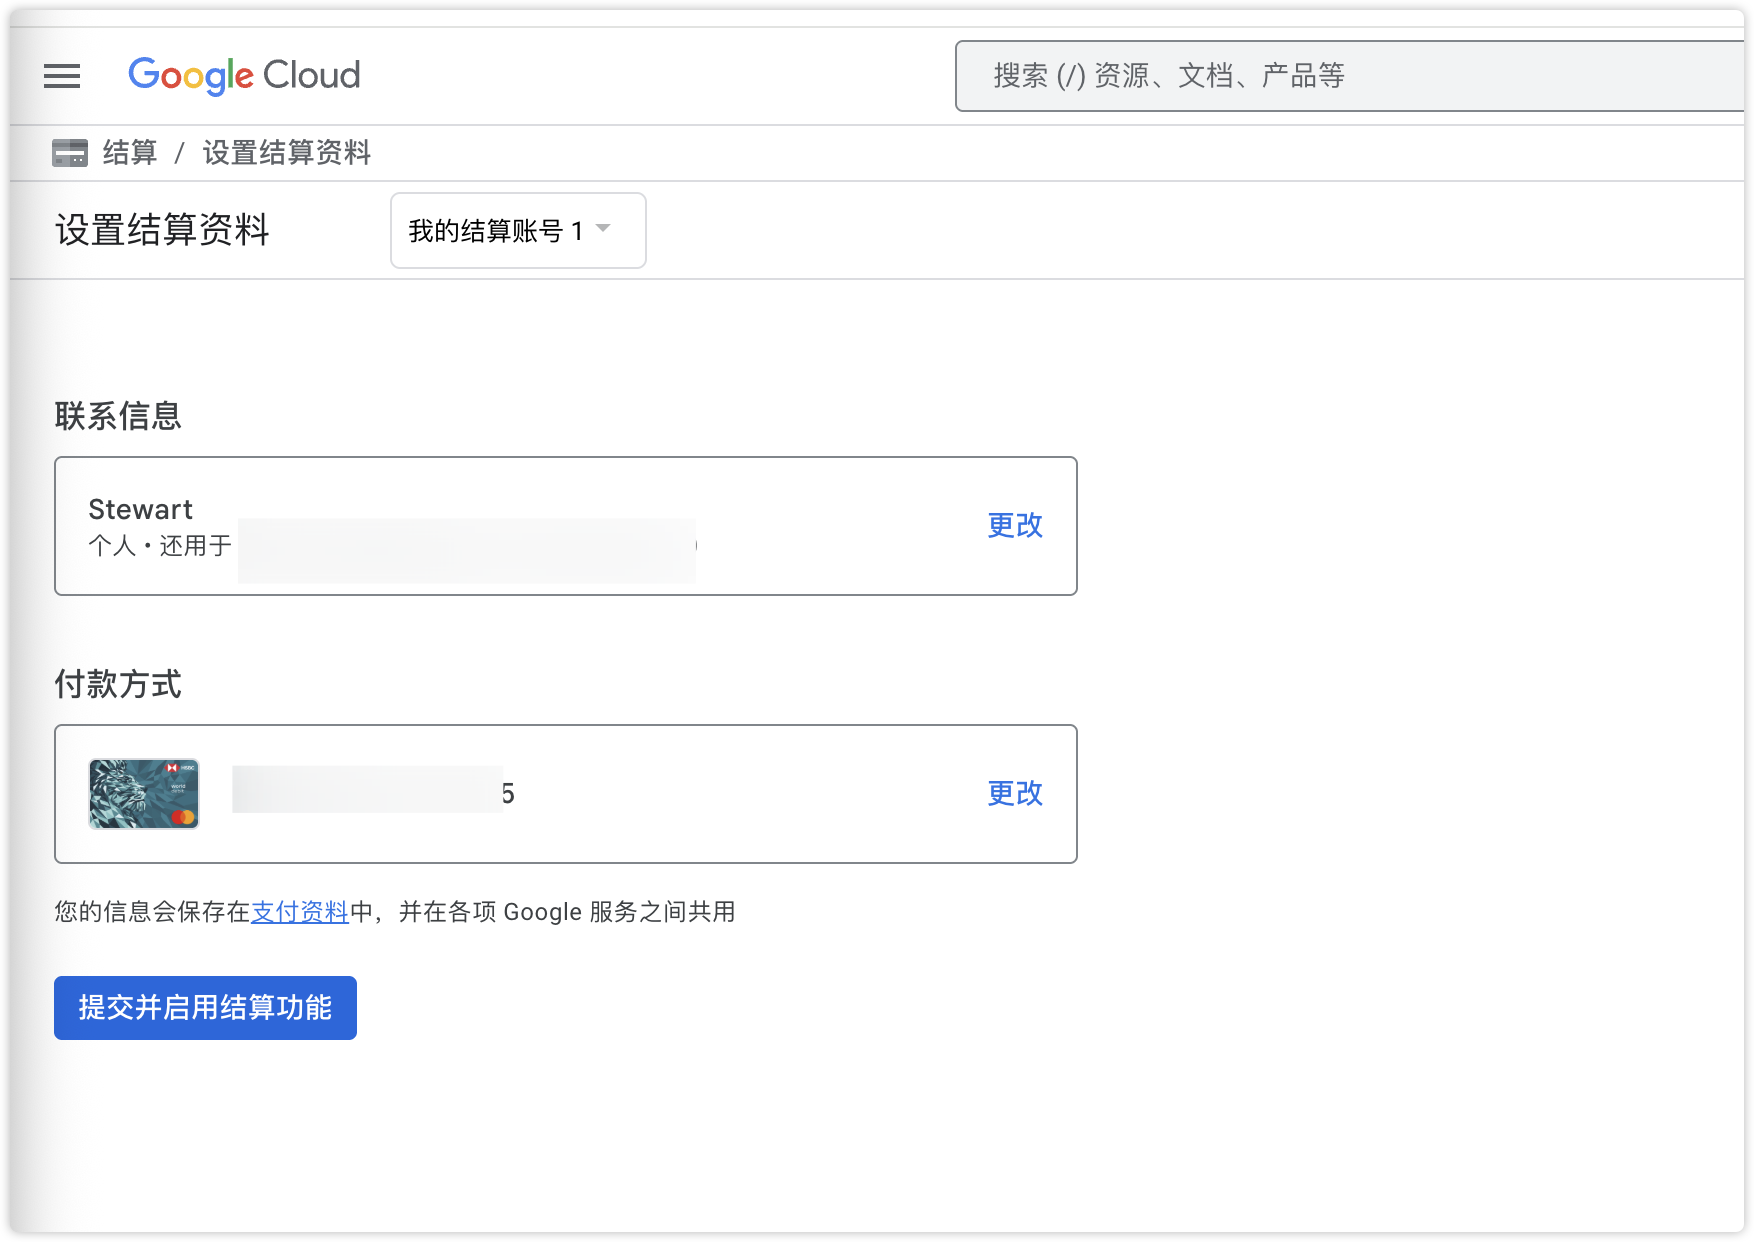The image size is (1754, 1242).
Task: Click the contact name Stewart
Action: 140,509
